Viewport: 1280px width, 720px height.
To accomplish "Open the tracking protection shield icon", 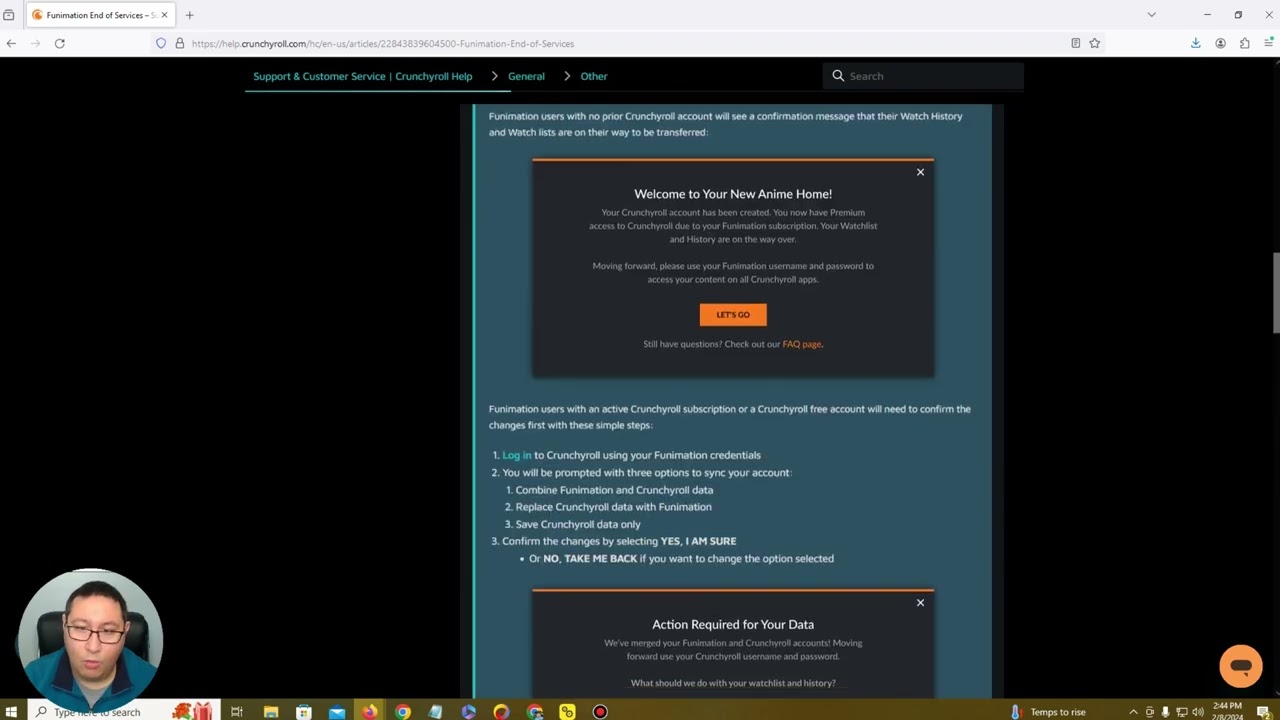I will tap(160, 43).
